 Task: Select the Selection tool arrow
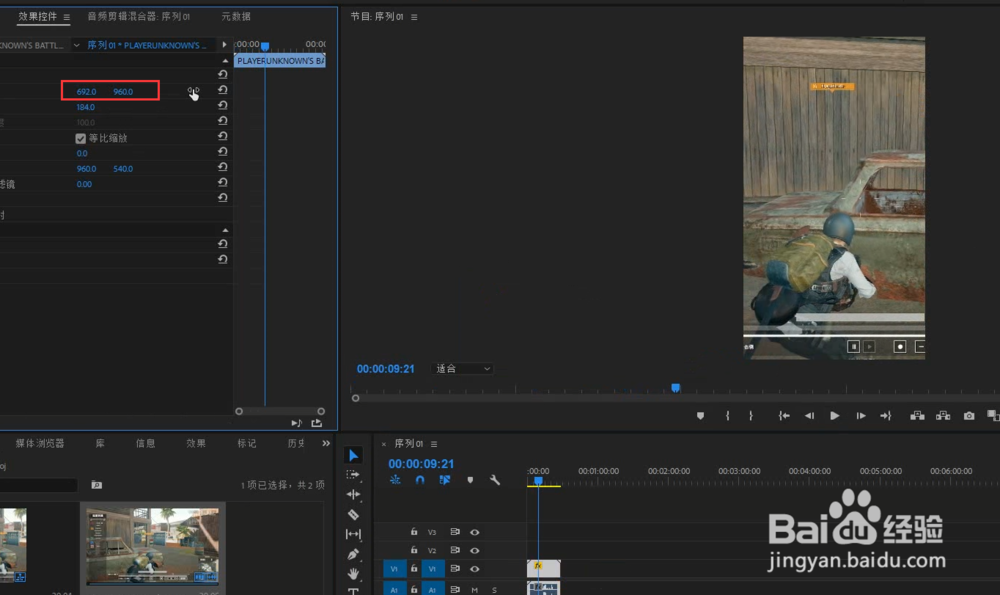tap(353, 455)
